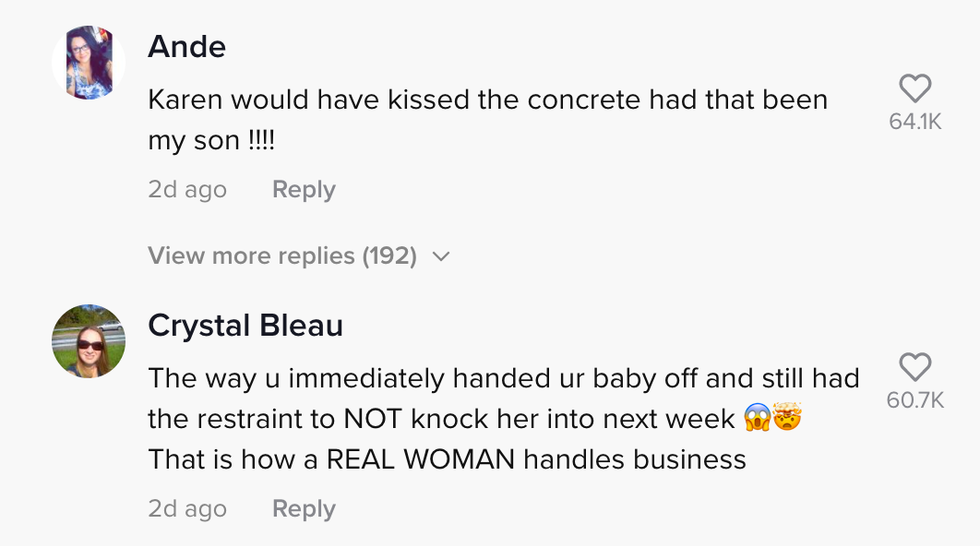Go to Crystal Bleau's username link
Image resolution: width=980 pixels, height=546 pixels.
(245, 325)
